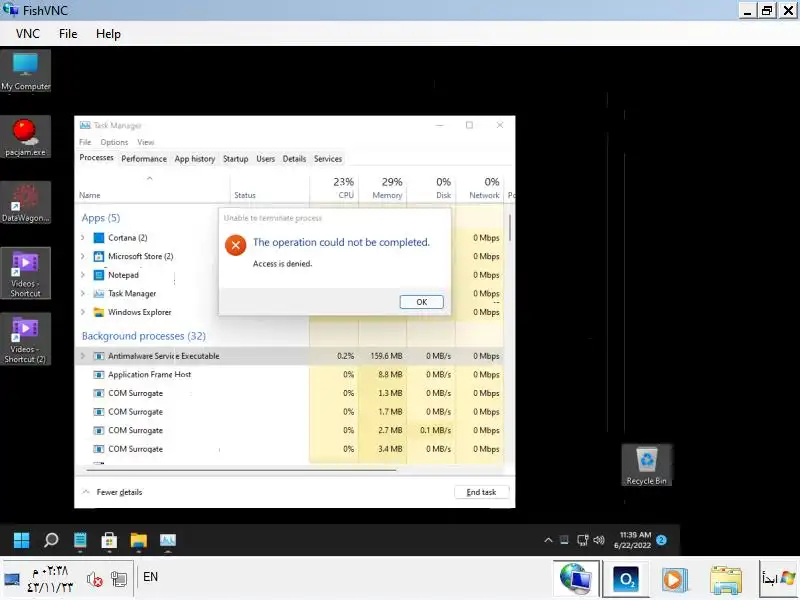The width and height of the screenshot is (800, 600).
Task: Click the host Start button in Arabic
Action: (779, 579)
